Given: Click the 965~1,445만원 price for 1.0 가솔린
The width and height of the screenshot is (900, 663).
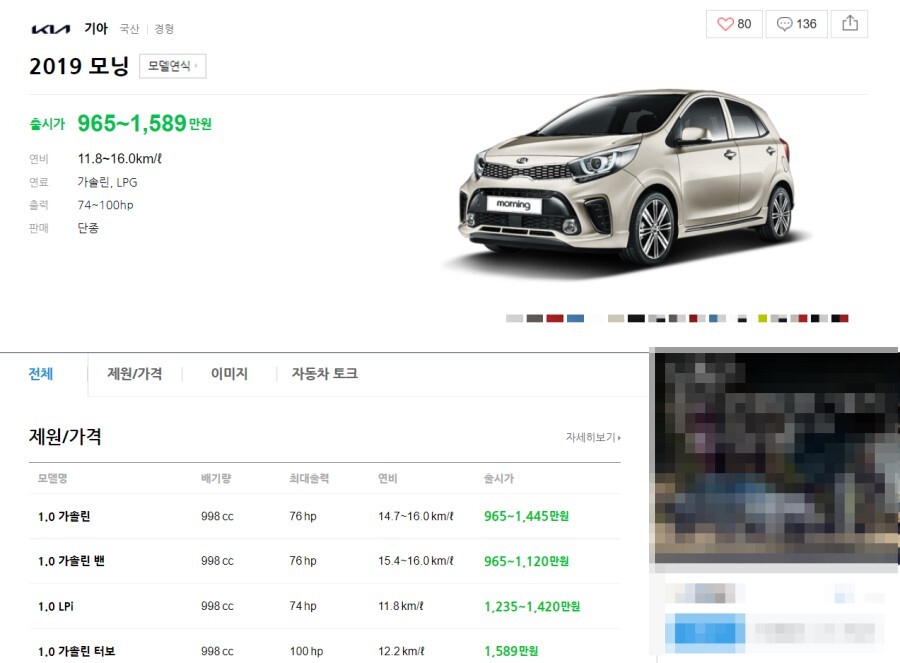Looking at the screenshot, I should point(526,516).
